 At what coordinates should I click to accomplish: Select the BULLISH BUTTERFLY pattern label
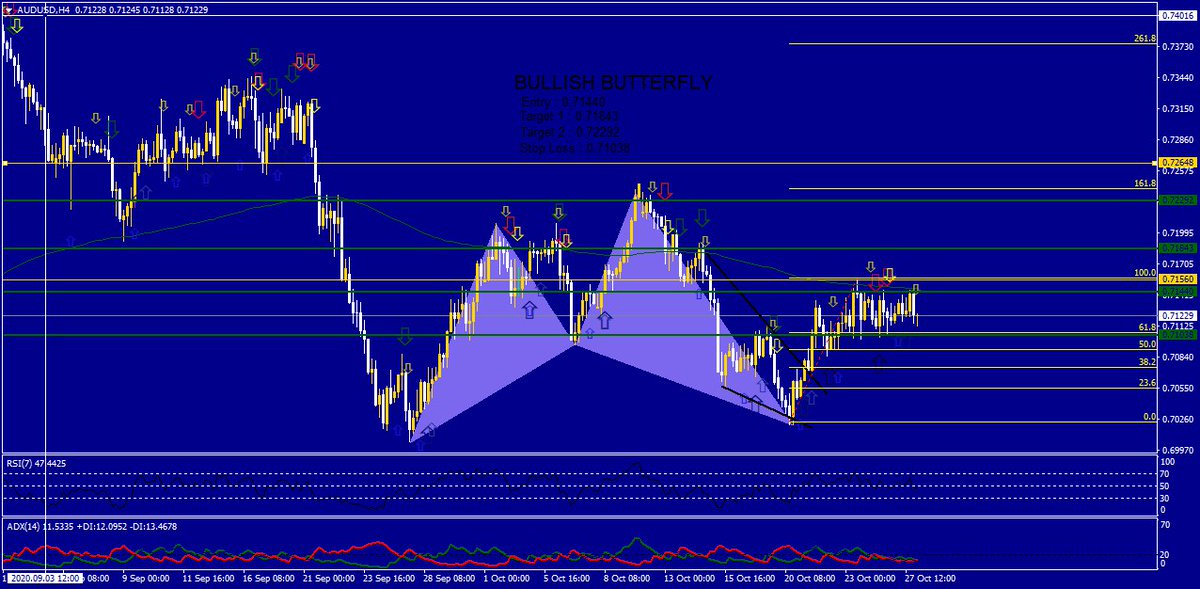[x=613, y=83]
